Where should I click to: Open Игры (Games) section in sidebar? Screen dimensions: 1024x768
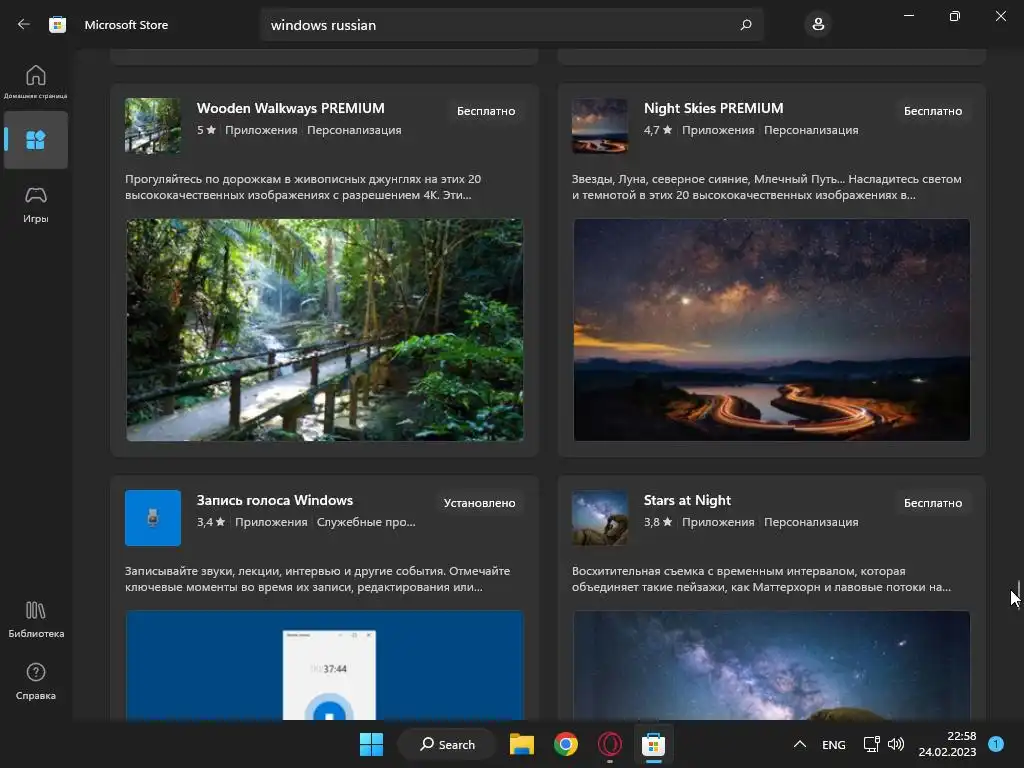(35, 205)
